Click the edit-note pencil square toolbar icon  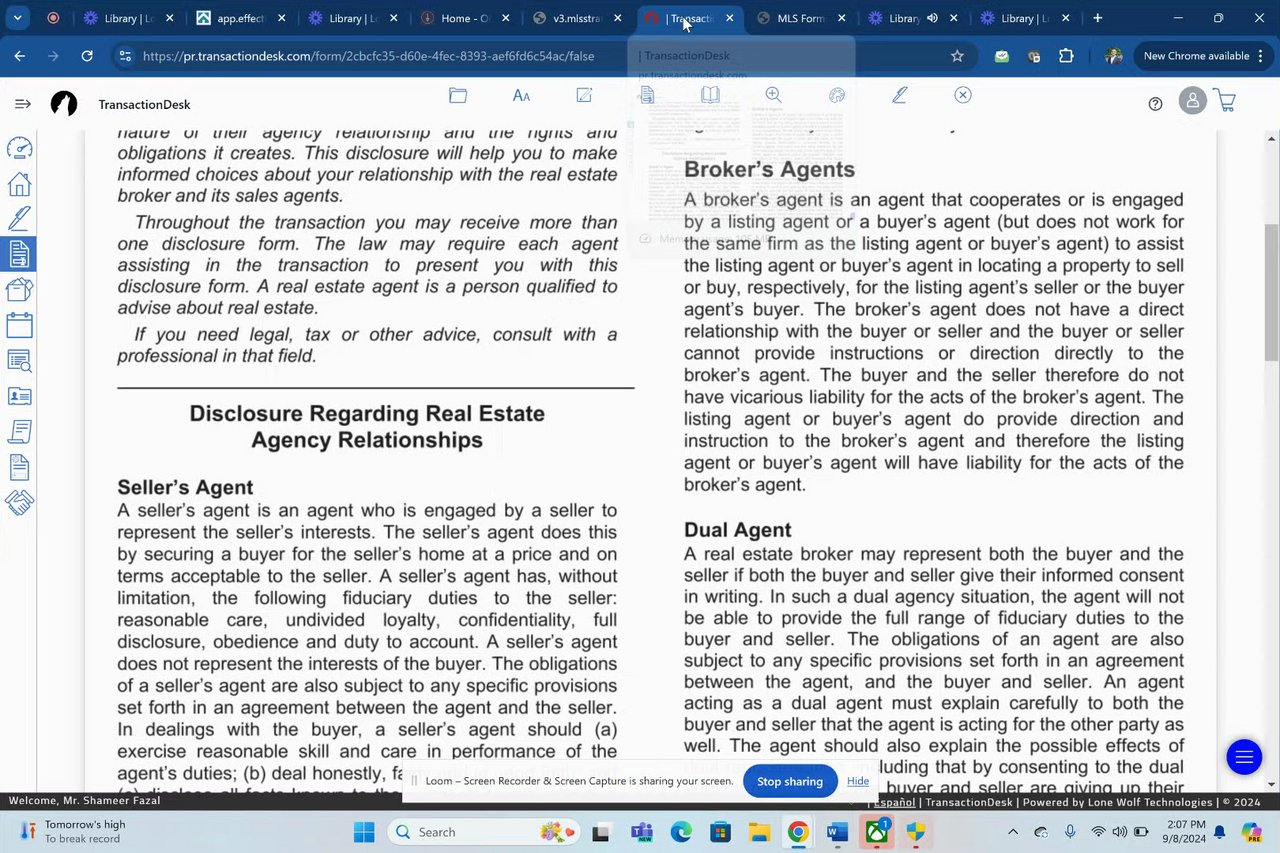584,95
